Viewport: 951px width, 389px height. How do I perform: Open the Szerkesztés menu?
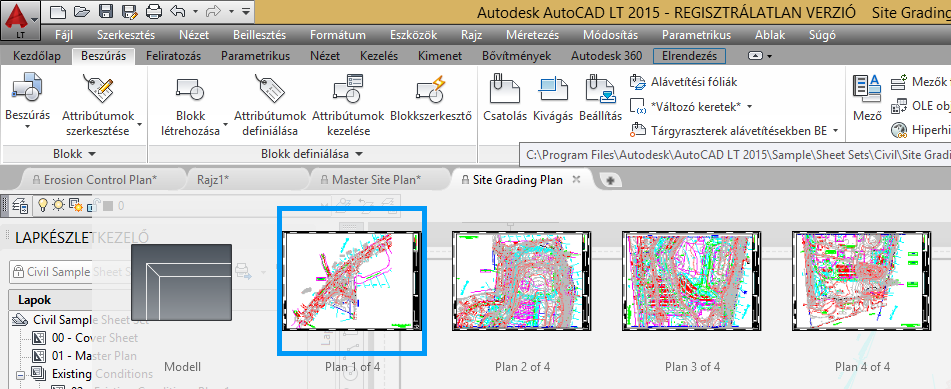126,35
